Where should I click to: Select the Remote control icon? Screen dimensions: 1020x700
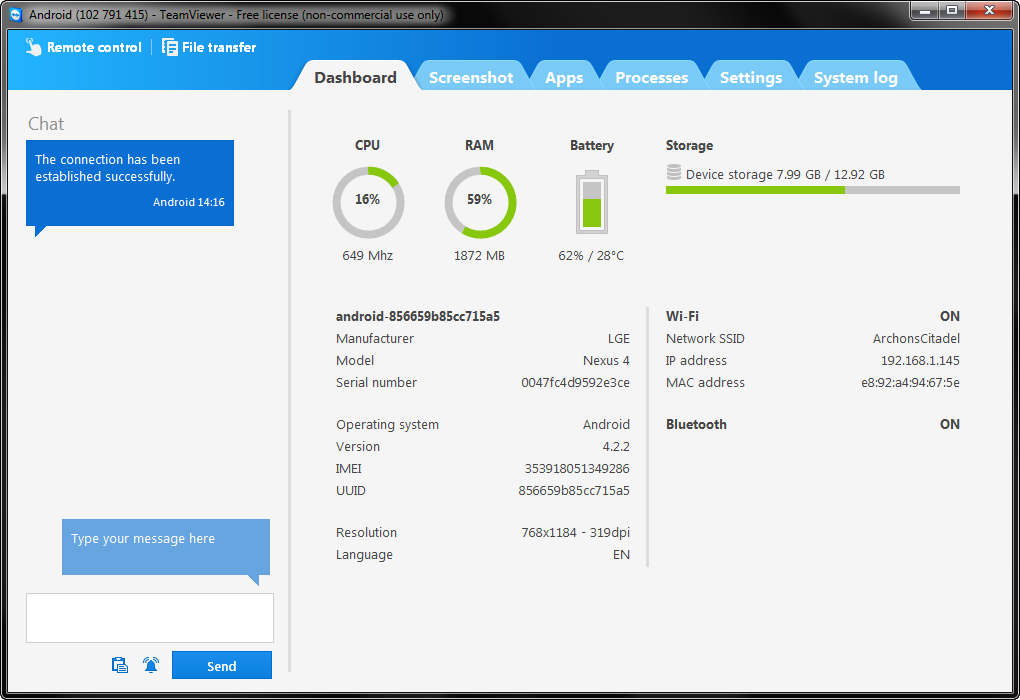tap(33, 46)
